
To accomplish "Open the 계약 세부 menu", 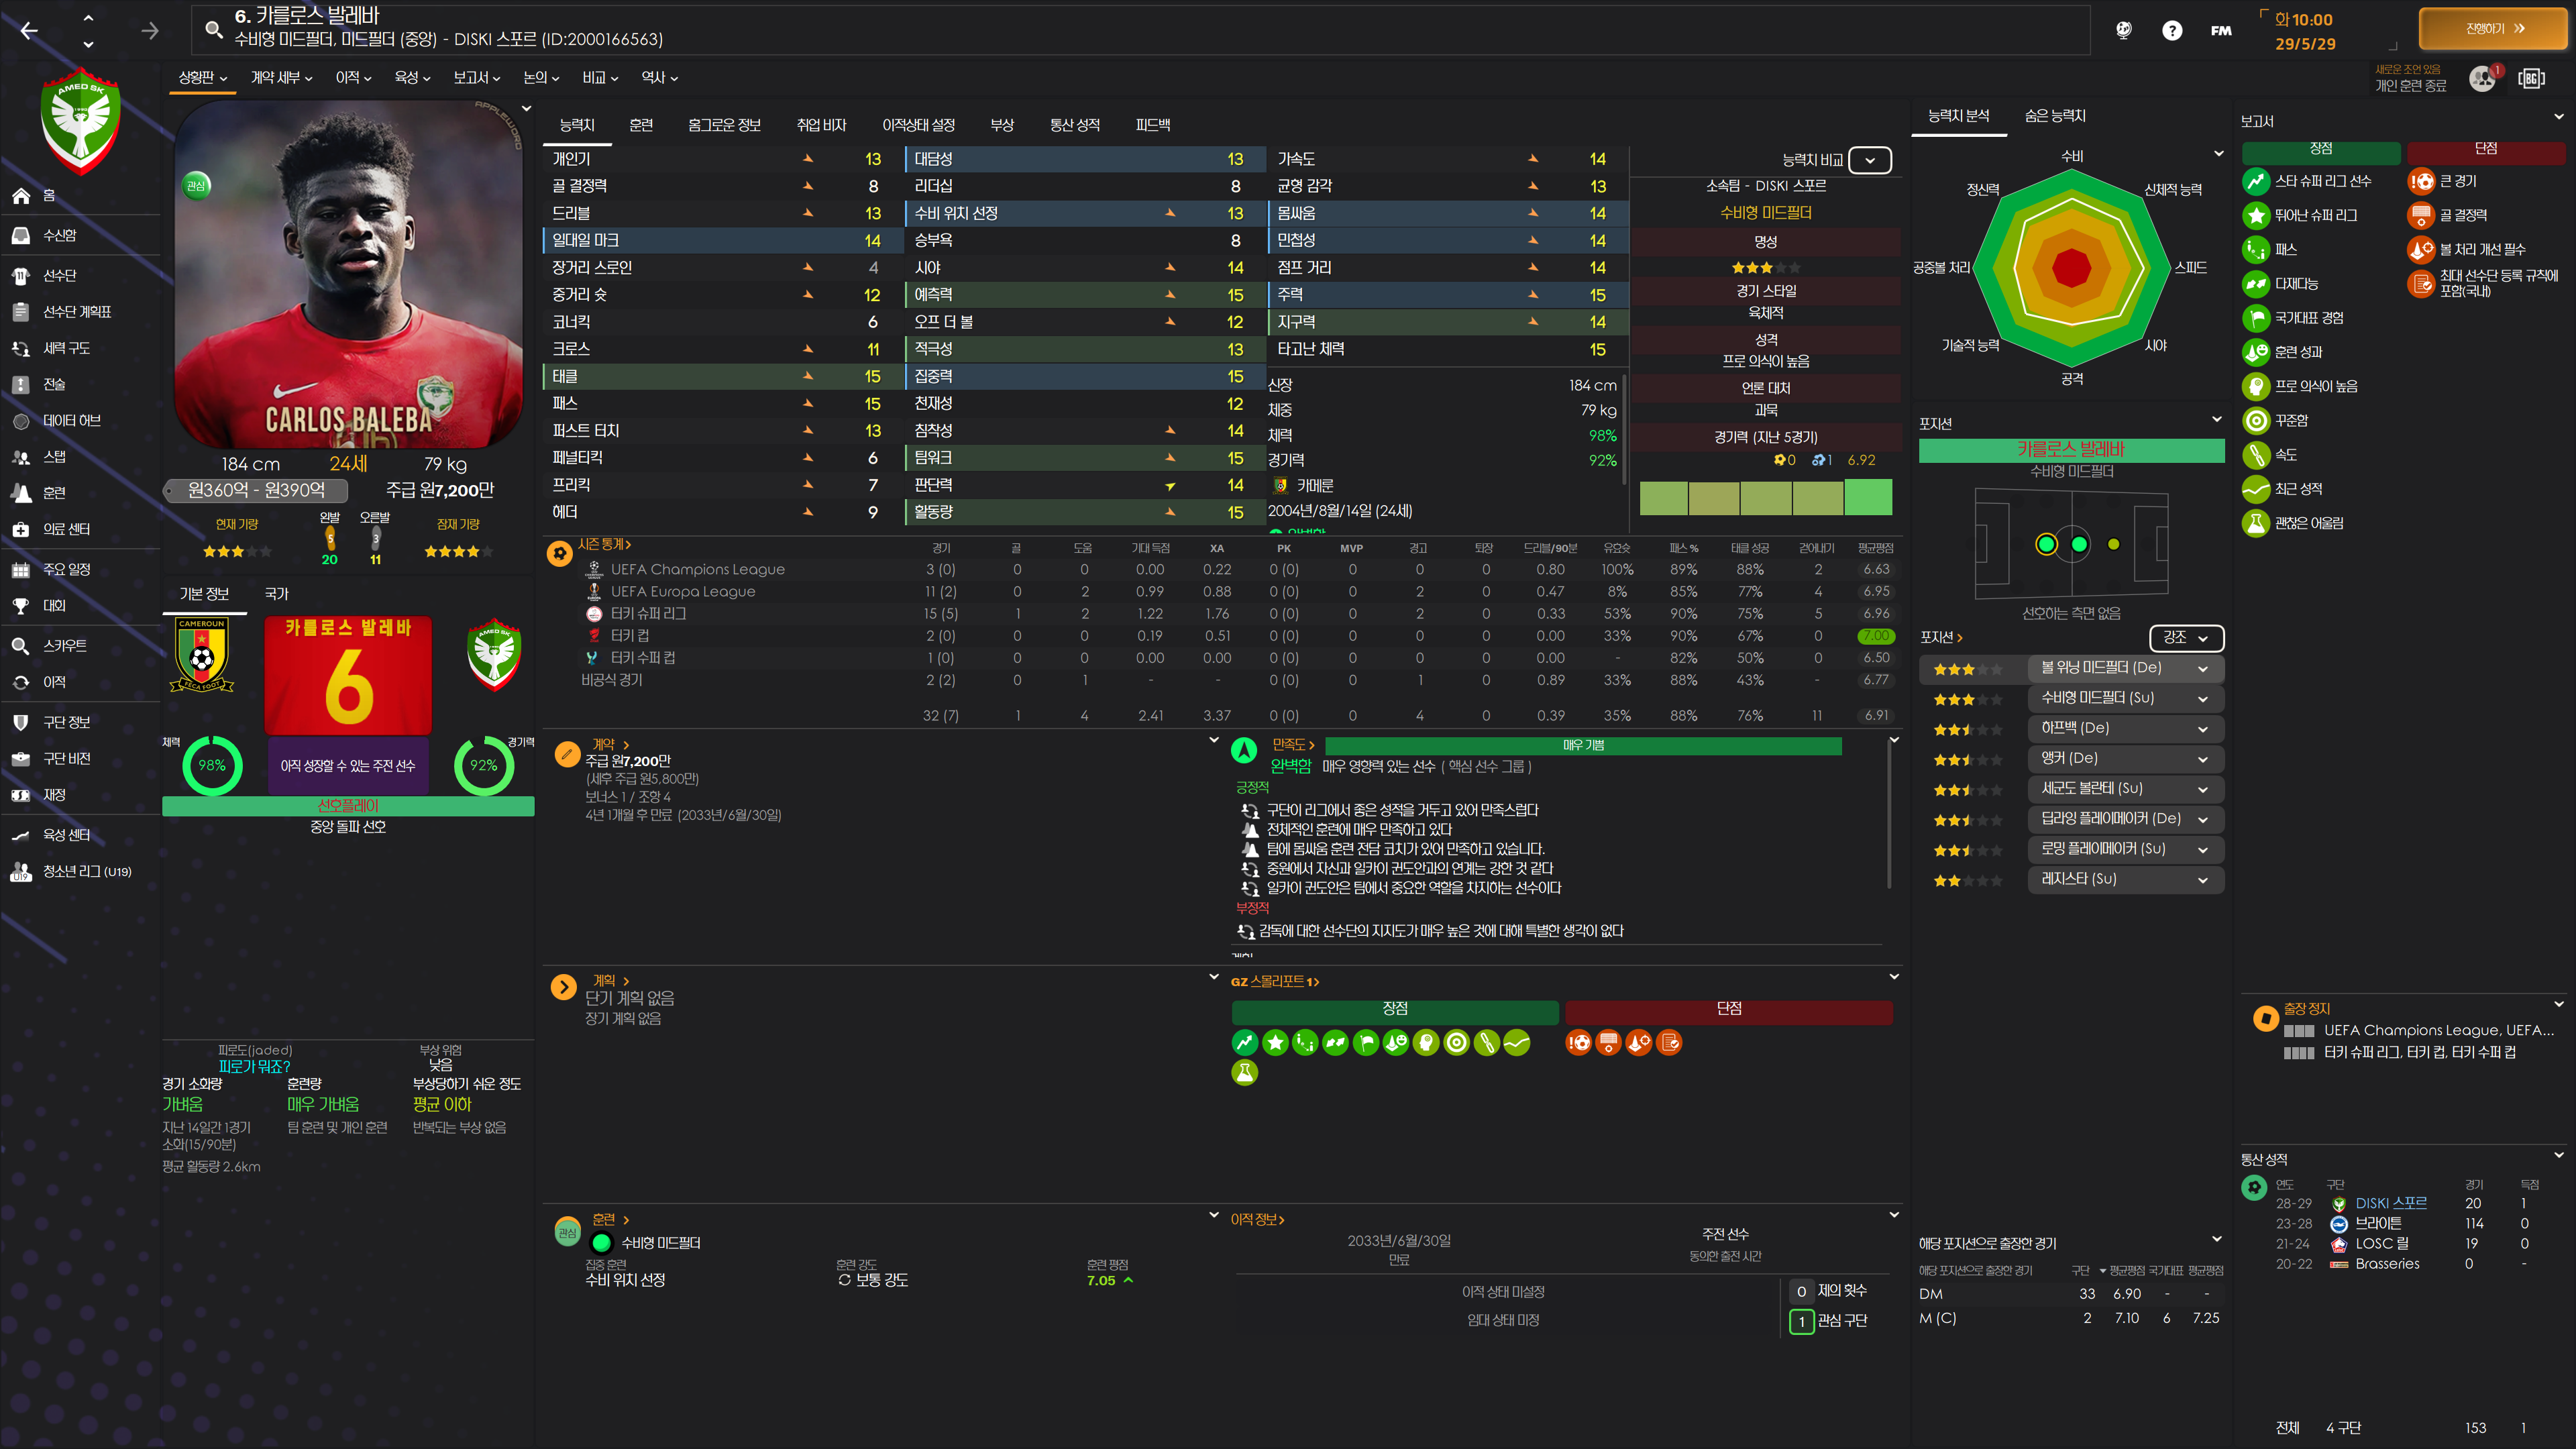I will point(281,77).
